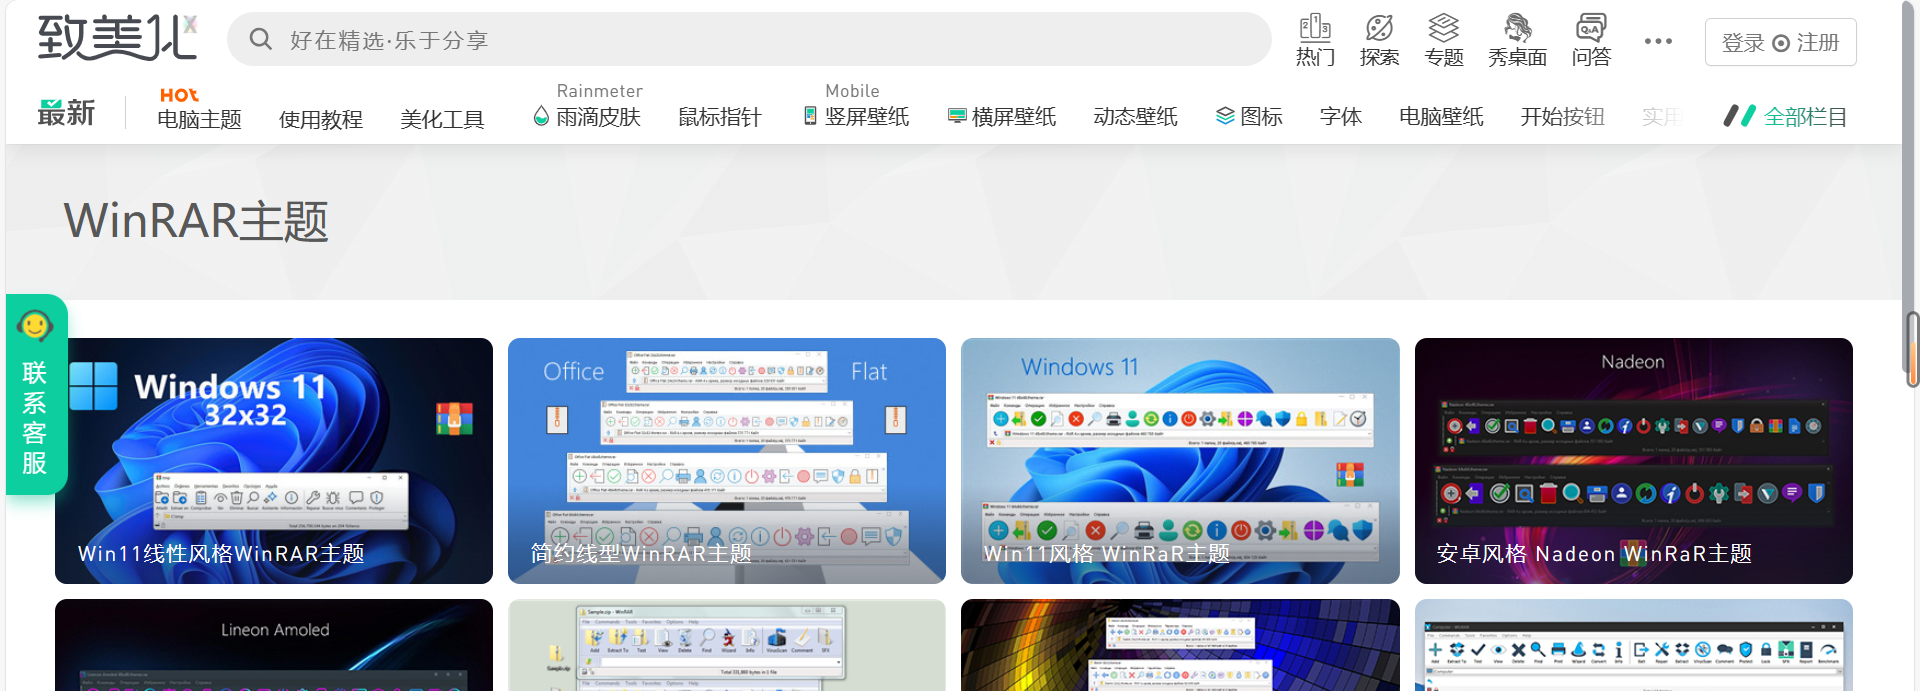1920x691 pixels.
Task: Open the 问答 Q&A icon
Action: 1591,40
